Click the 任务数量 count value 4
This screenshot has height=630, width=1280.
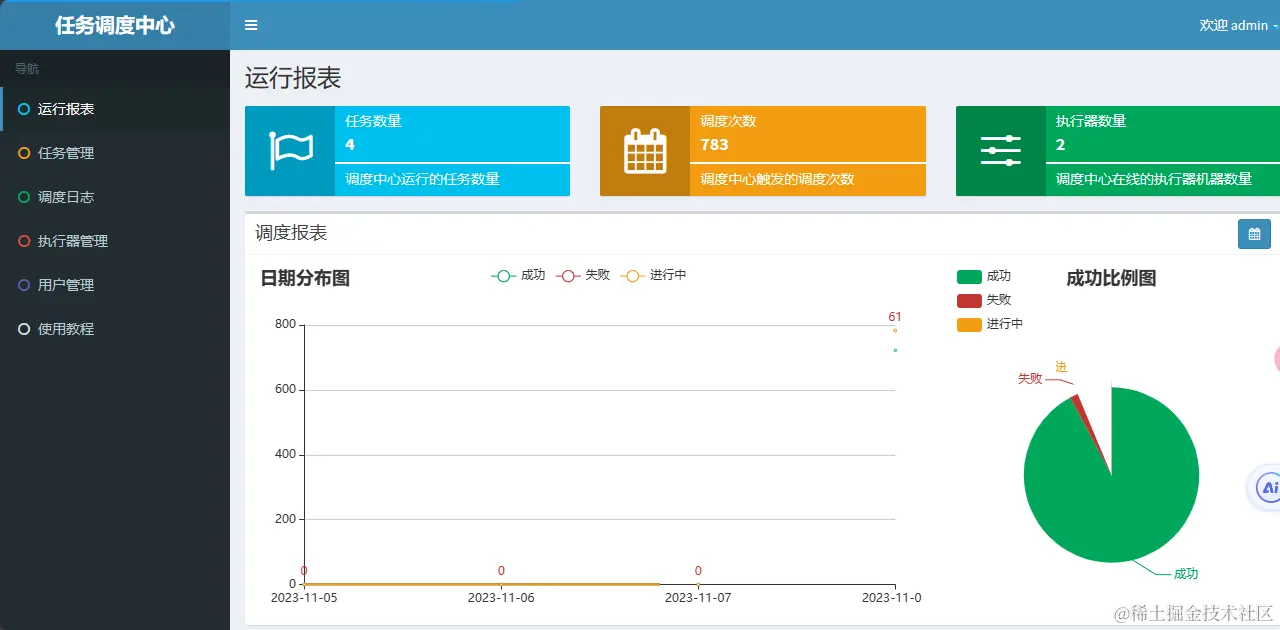350,144
